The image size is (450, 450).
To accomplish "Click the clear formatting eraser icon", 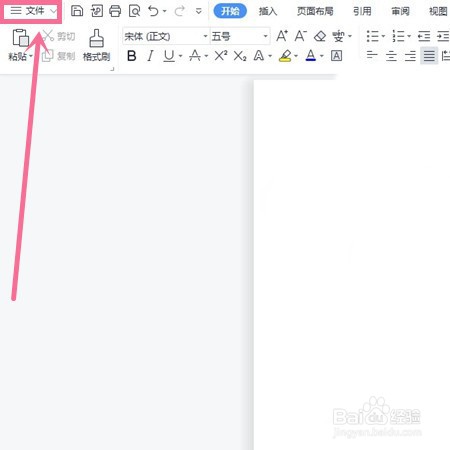I will pos(320,36).
